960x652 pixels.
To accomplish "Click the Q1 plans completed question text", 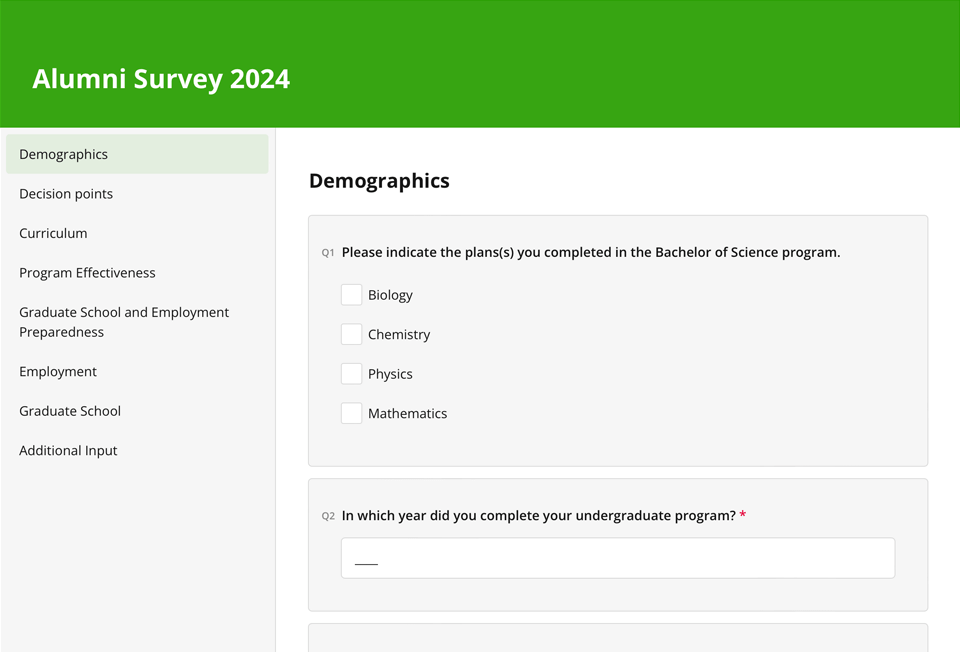I will click(x=590, y=252).
